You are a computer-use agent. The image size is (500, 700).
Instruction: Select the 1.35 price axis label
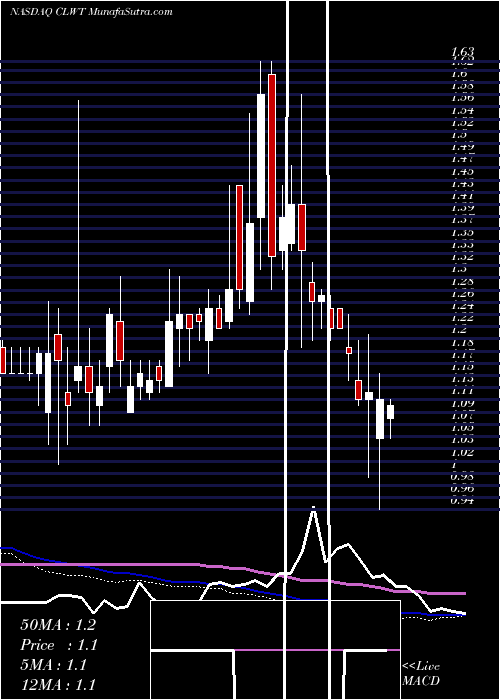point(462,232)
